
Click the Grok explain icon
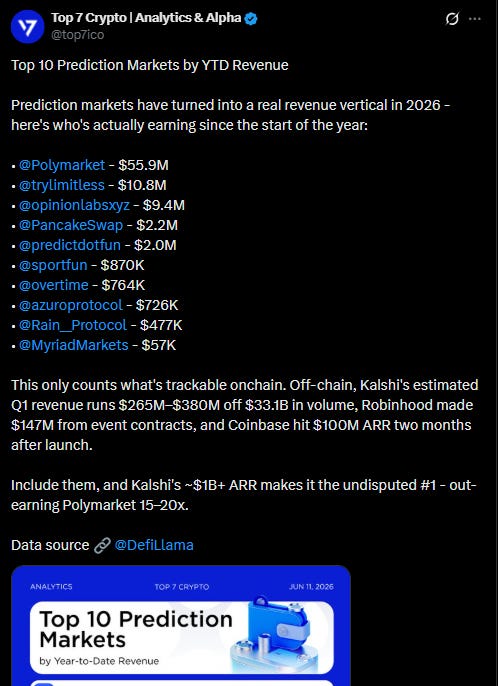click(452, 19)
